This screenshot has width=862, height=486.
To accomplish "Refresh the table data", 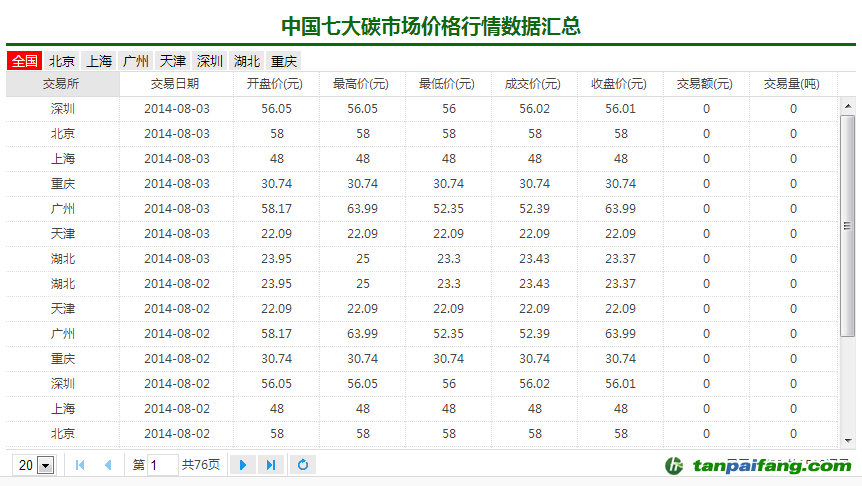I will pyautogui.click(x=303, y=465).
